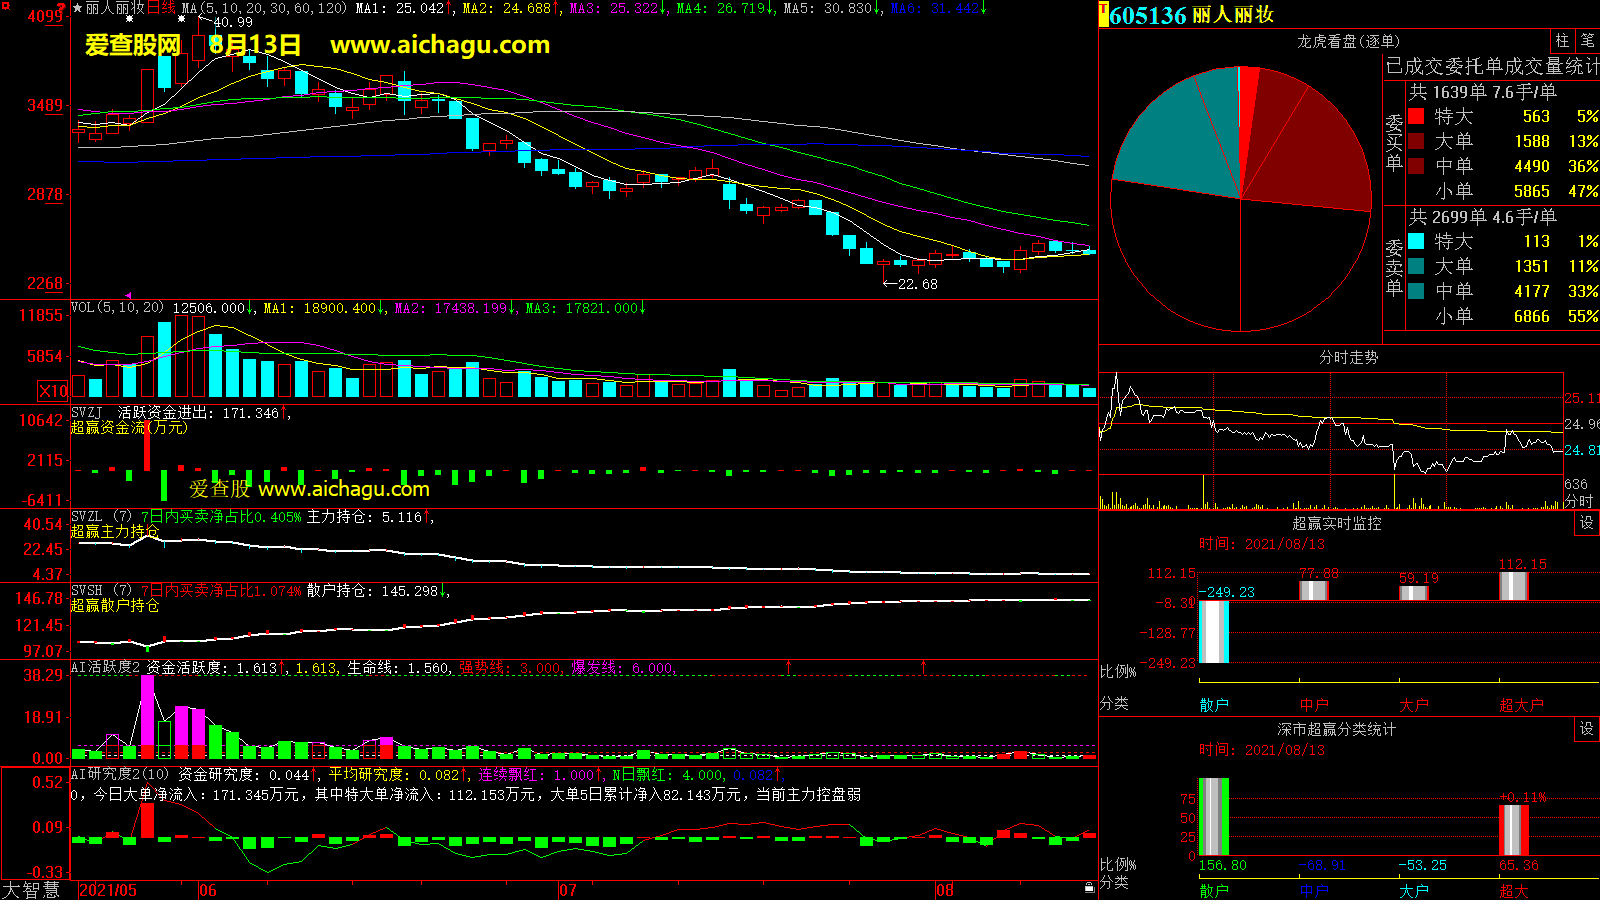Click the lock icon at chart bottom-right
This screenshot has width=1600, height=900.
tap(1089, 887)
